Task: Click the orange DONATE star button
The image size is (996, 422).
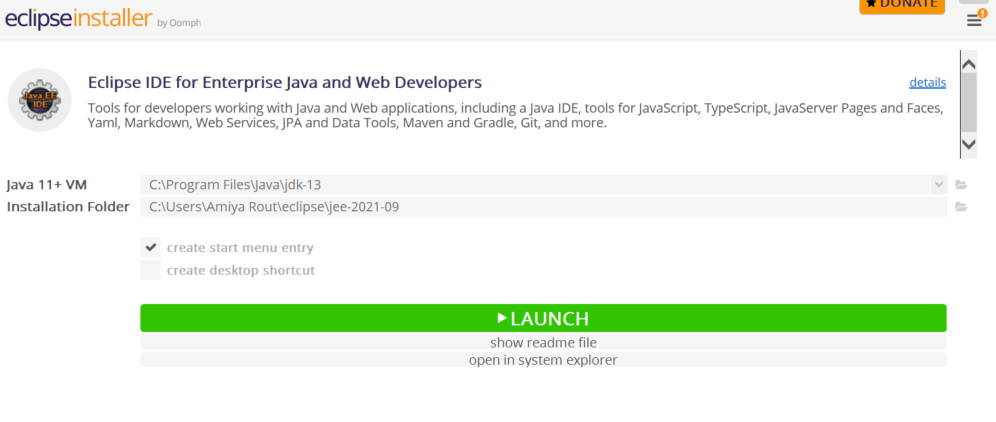Action: tap(902, 5)
